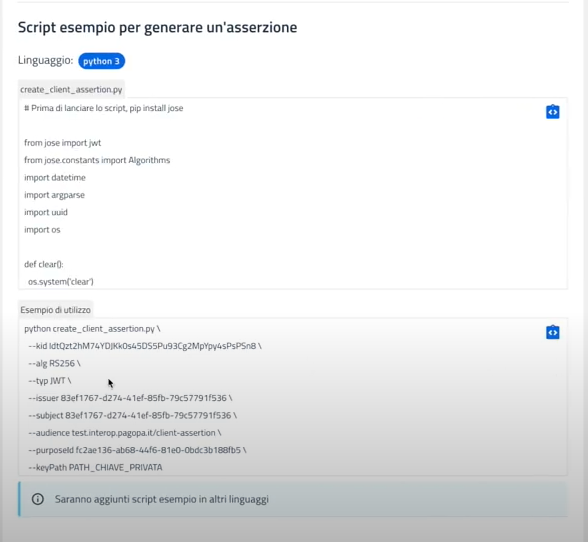Copy the Esempio di utilizzo command
The width and height of the screenshot is (588, 542).
(552, 332)
